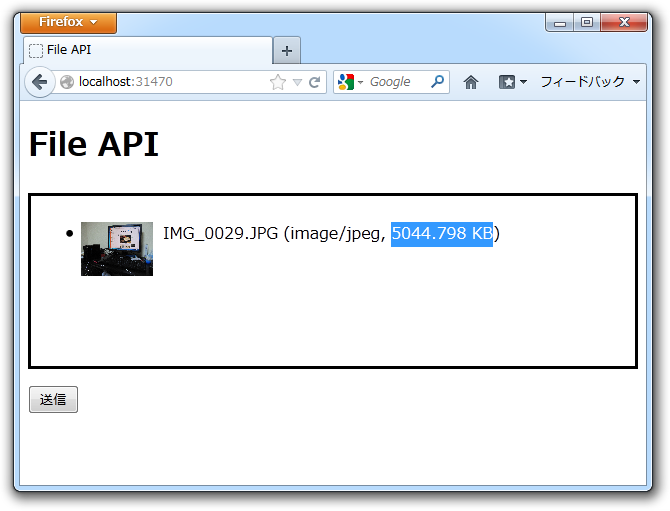Expand the URL history dropdown arrow

(x=297, y=82)
